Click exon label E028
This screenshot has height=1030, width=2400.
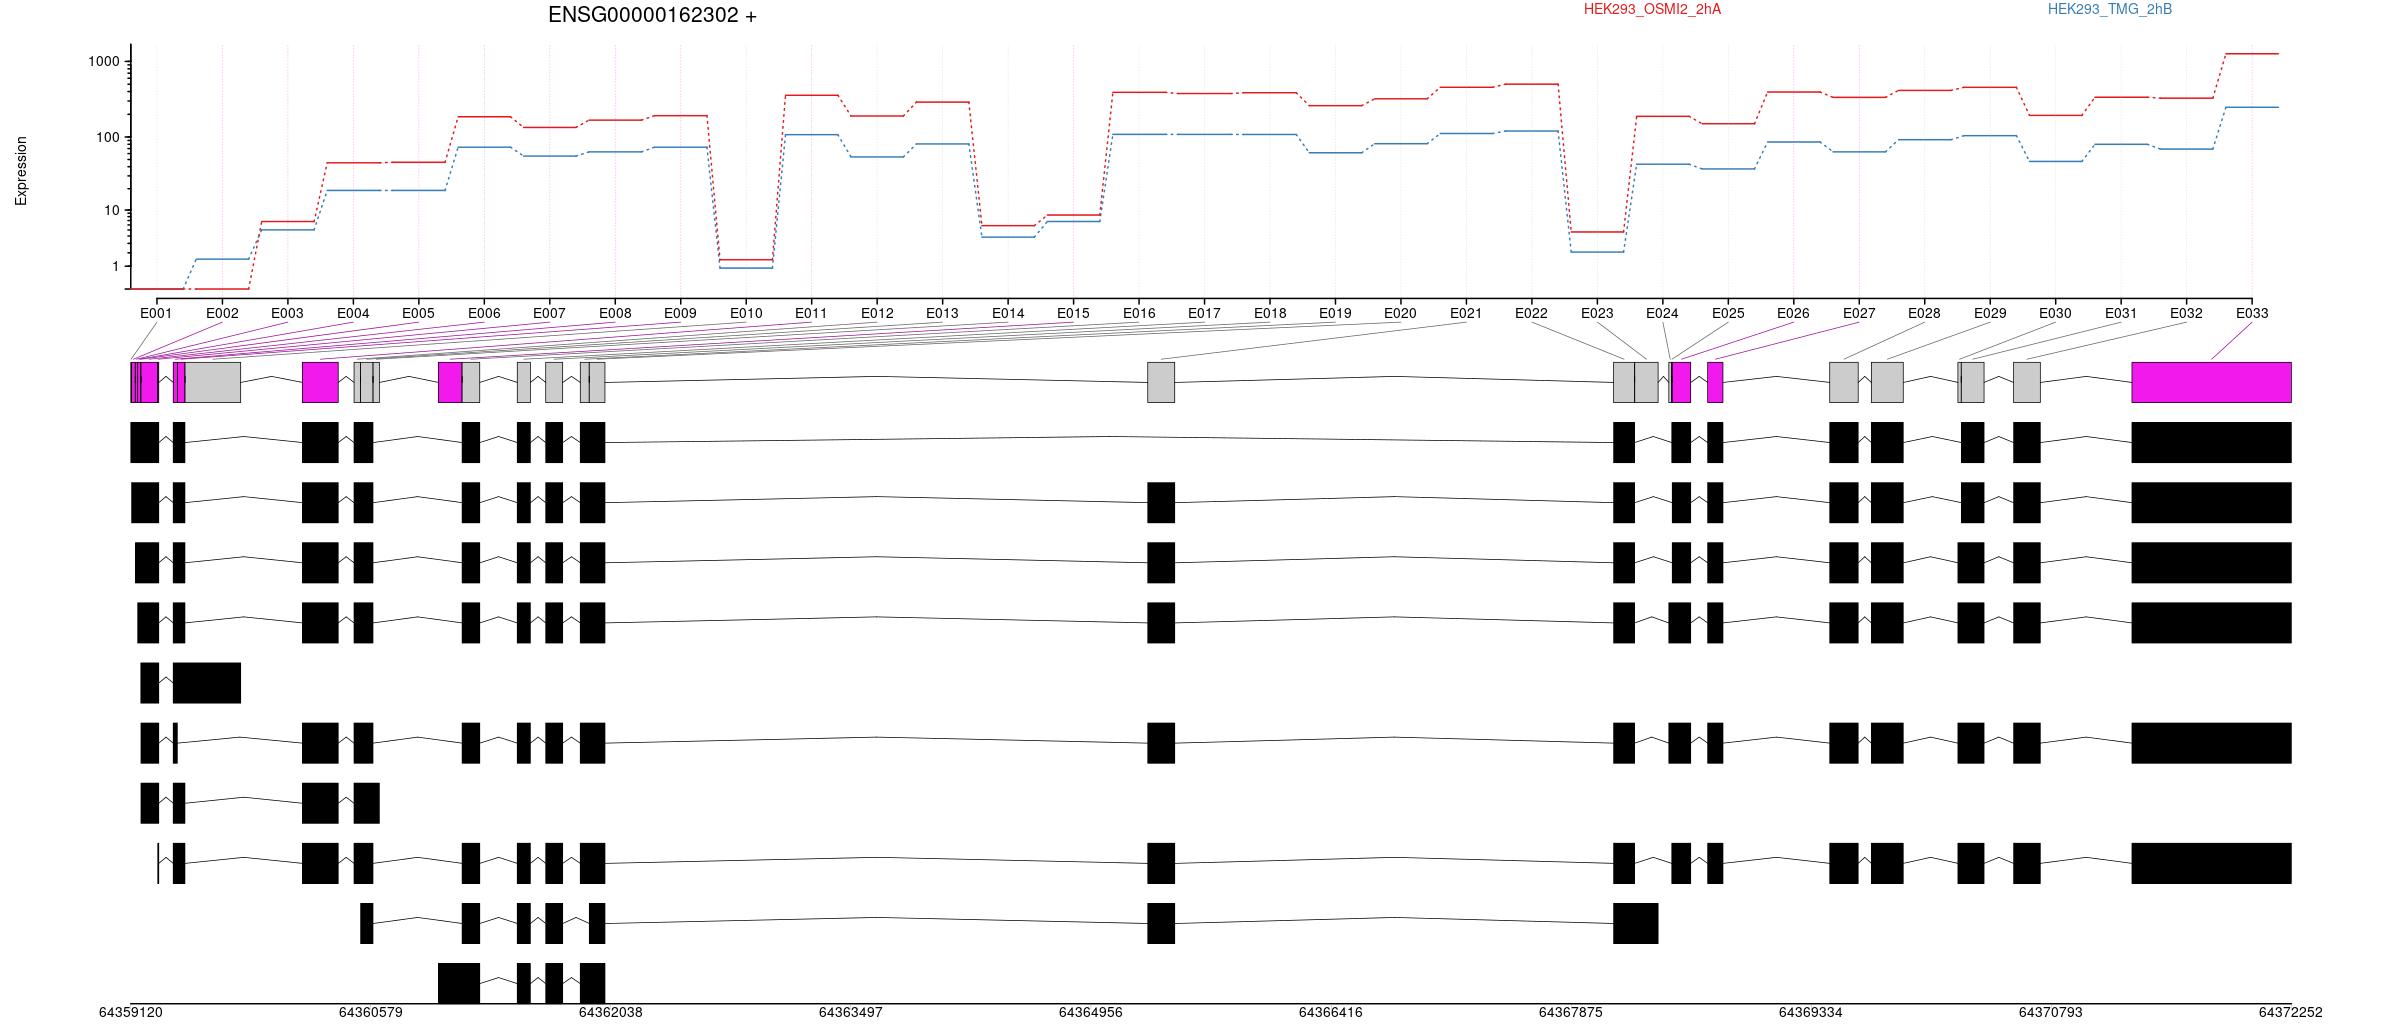1924,313
